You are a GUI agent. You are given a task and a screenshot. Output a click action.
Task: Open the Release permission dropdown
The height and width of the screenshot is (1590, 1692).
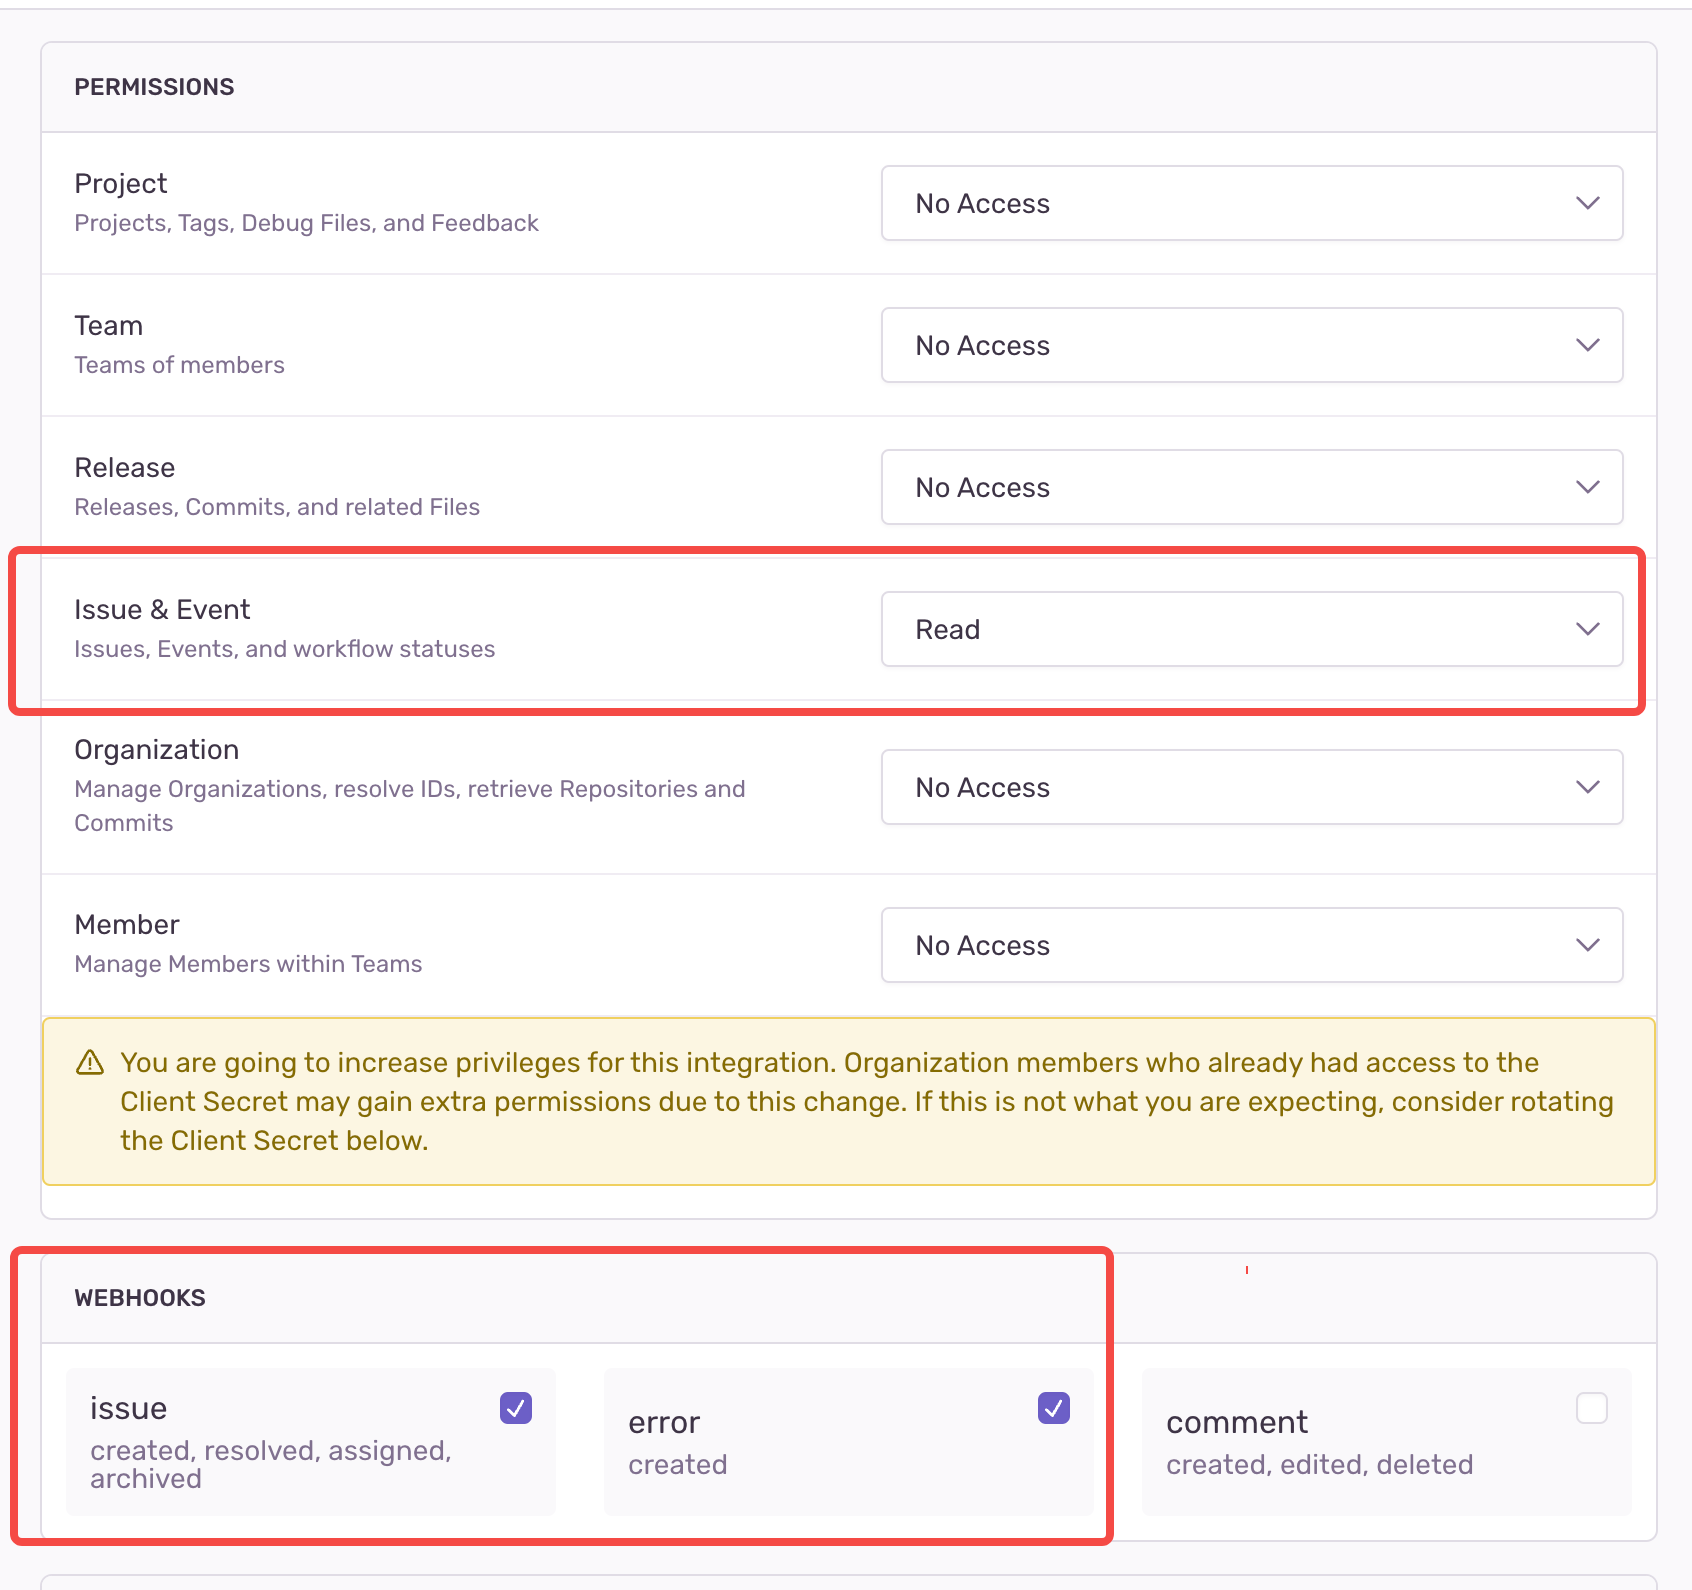coord(1251,487)
